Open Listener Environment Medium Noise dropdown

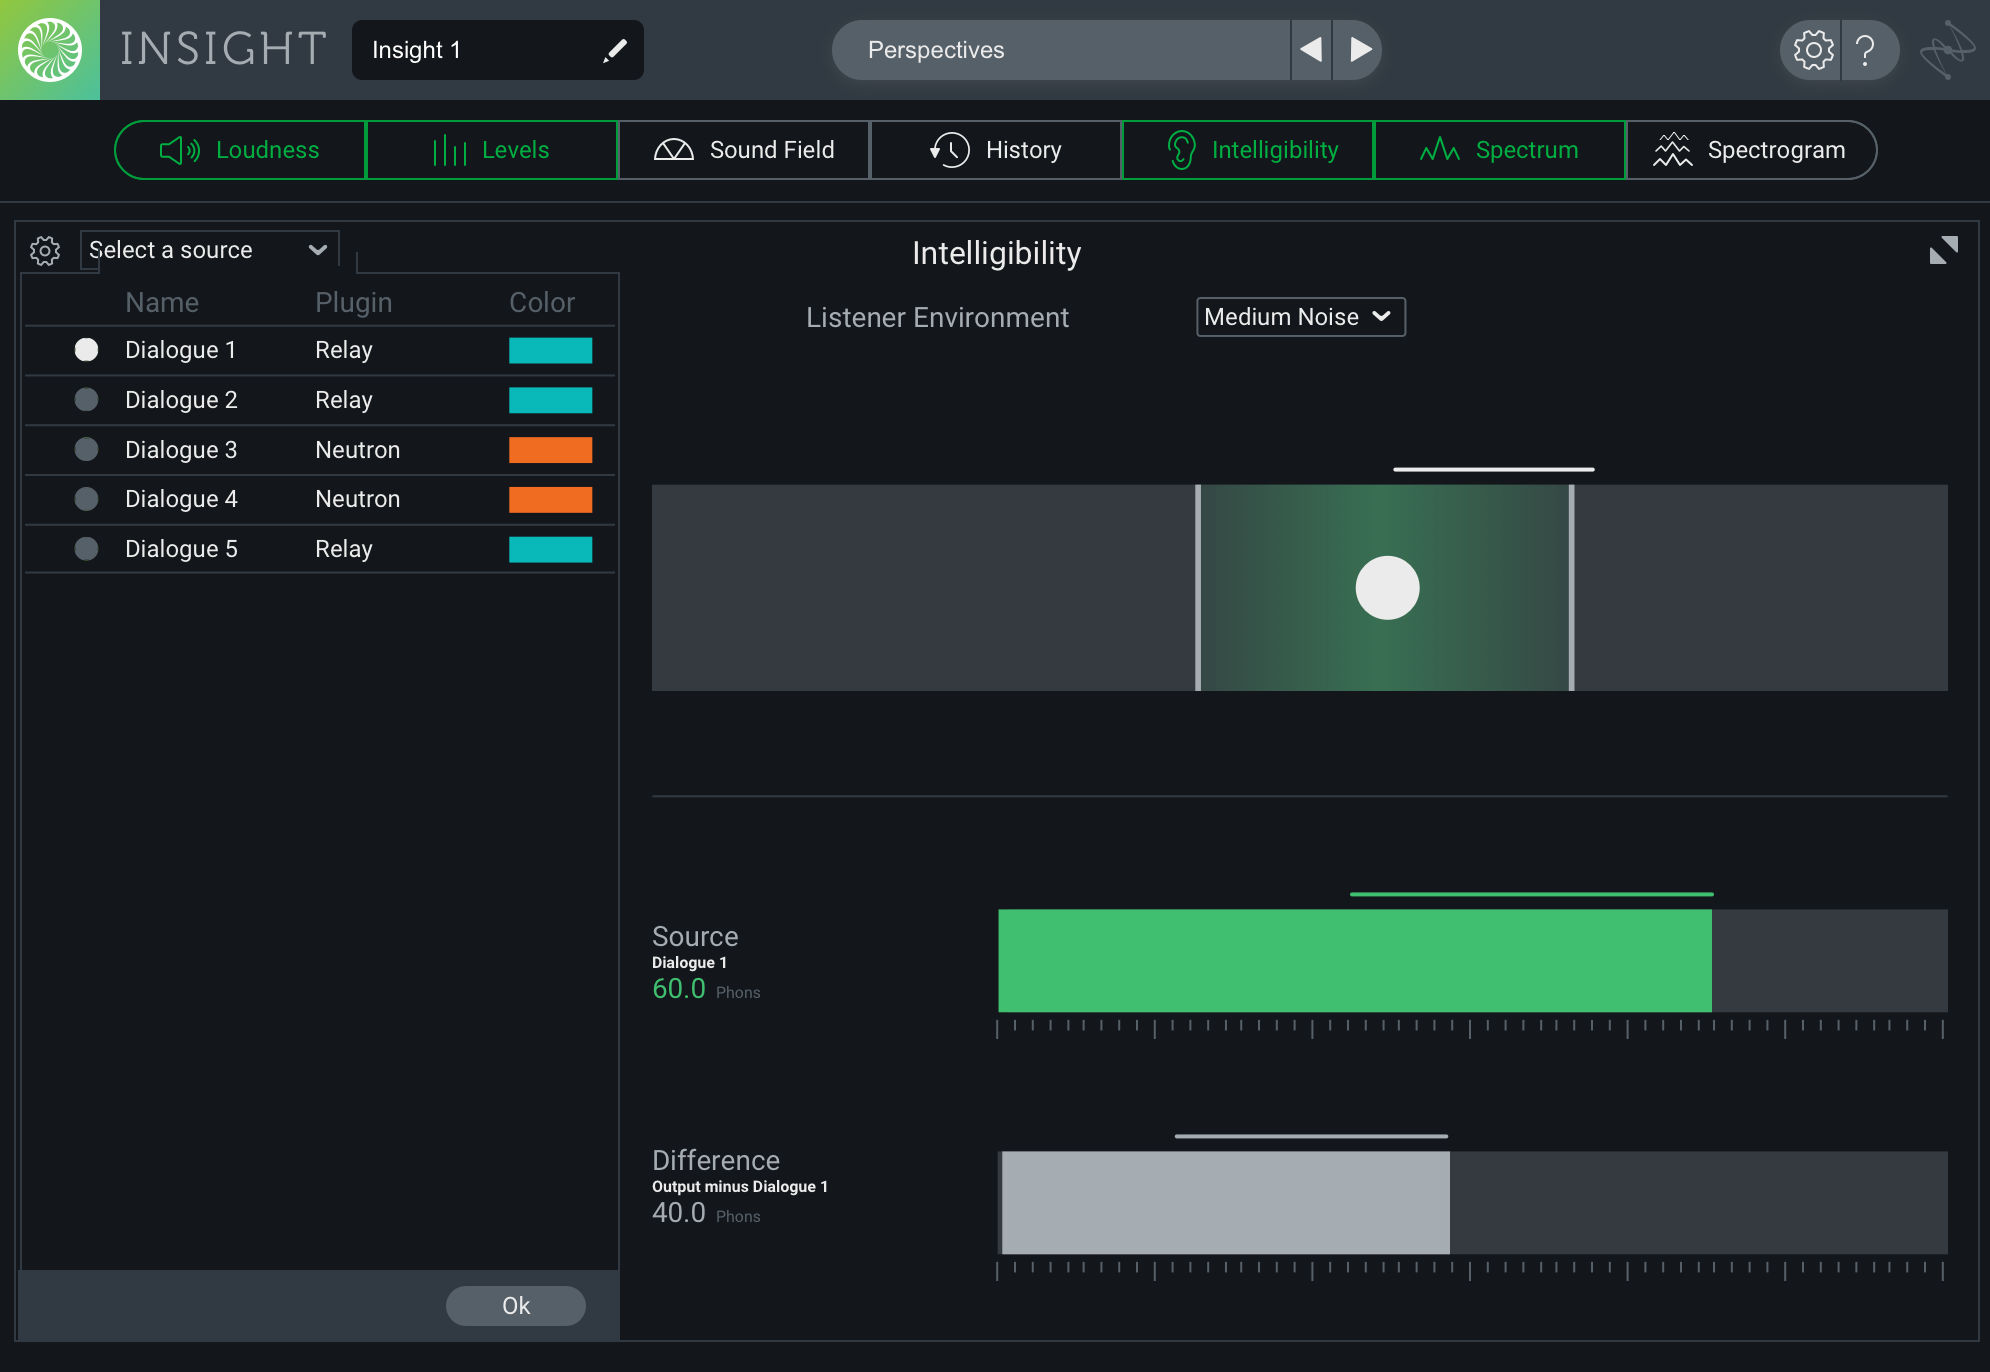1300,317
